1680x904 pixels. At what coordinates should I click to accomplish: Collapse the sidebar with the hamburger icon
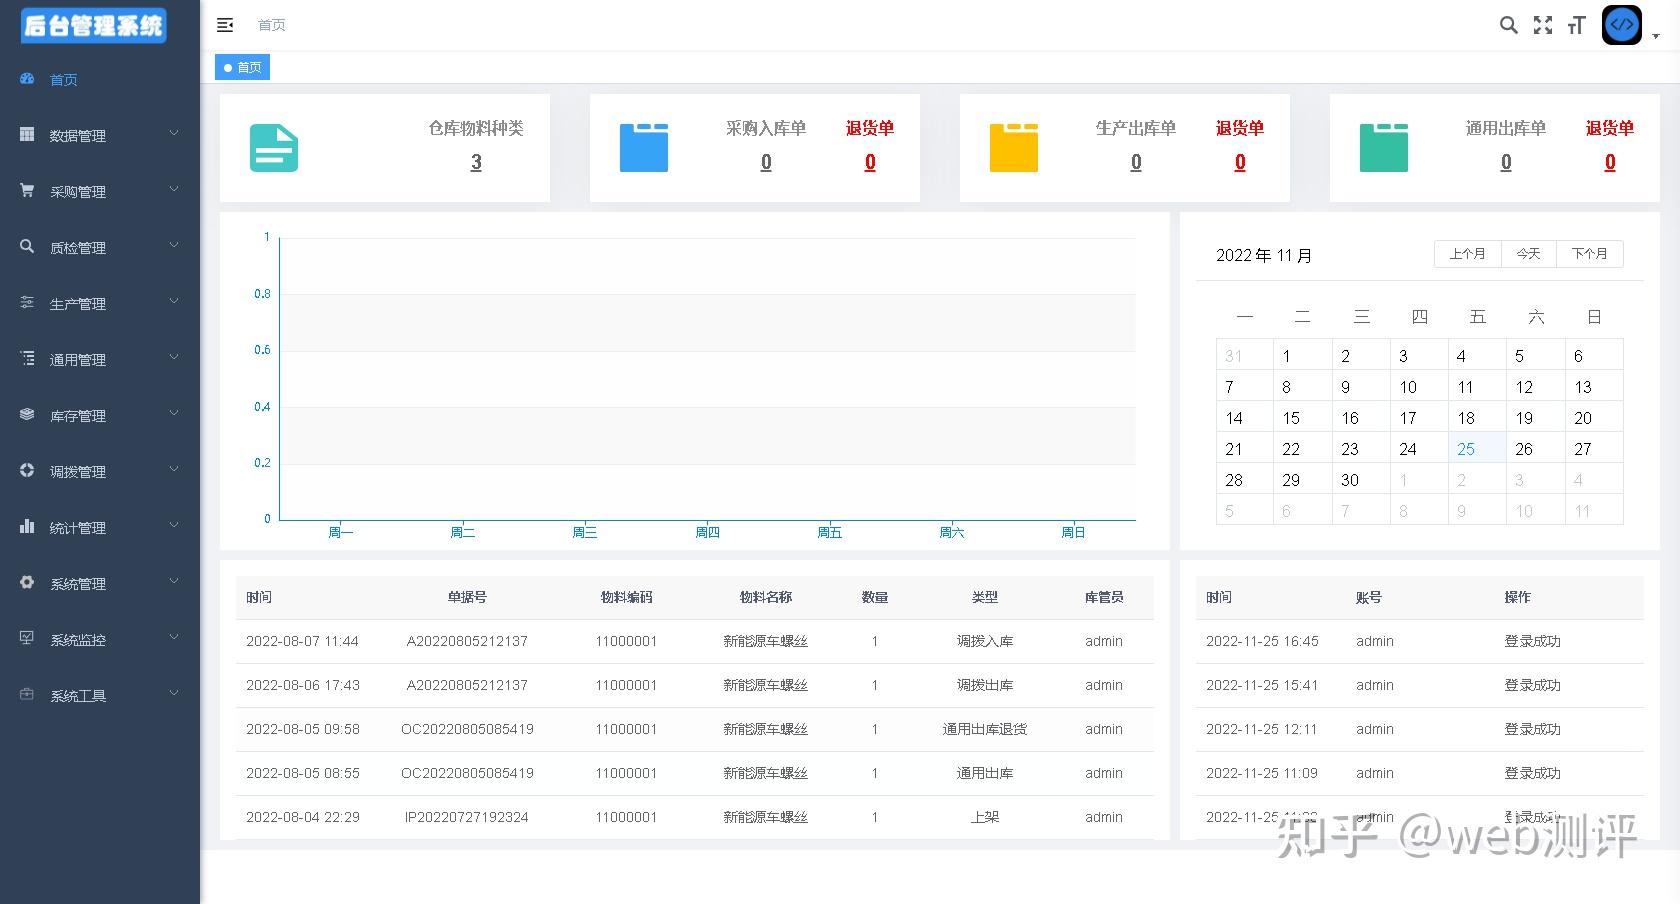point(225,25)
